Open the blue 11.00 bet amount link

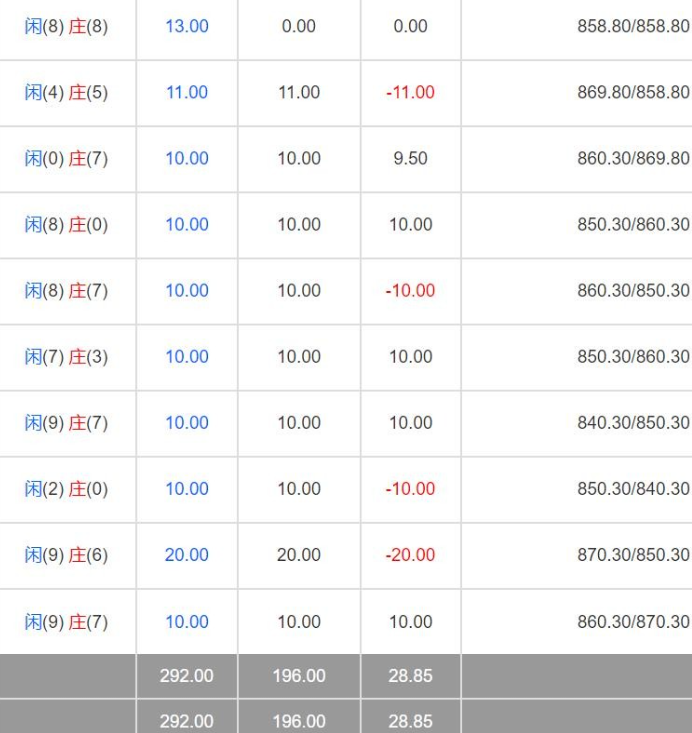[187, 92]
